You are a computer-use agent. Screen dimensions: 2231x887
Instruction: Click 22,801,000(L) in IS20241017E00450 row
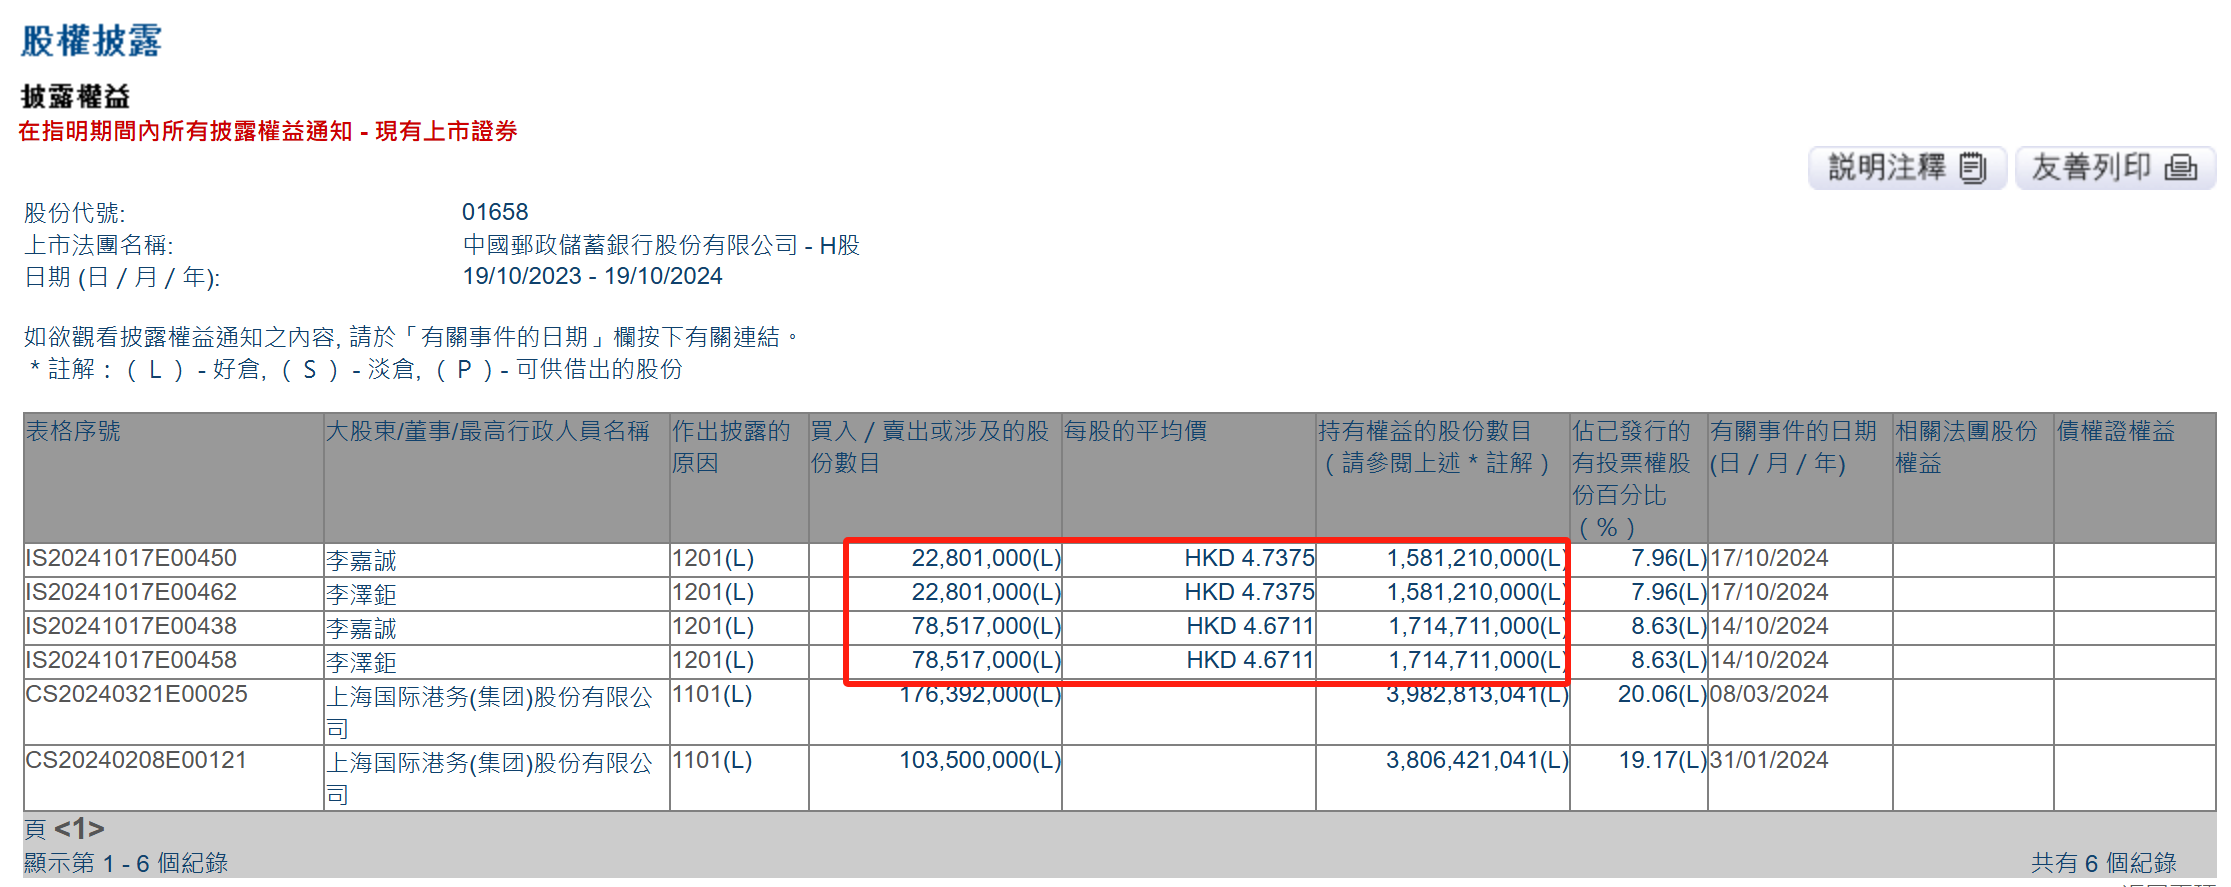pos(986,558)
